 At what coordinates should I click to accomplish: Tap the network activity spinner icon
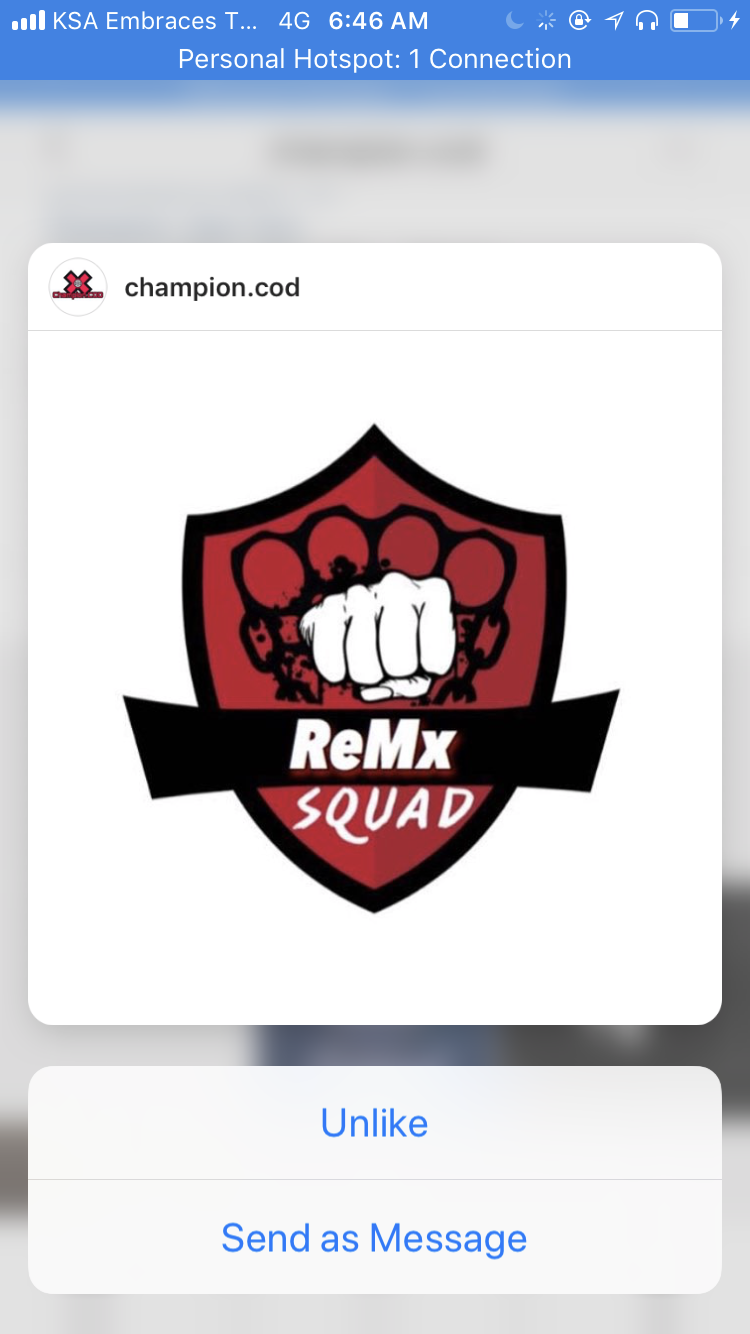tap(546, 20)
